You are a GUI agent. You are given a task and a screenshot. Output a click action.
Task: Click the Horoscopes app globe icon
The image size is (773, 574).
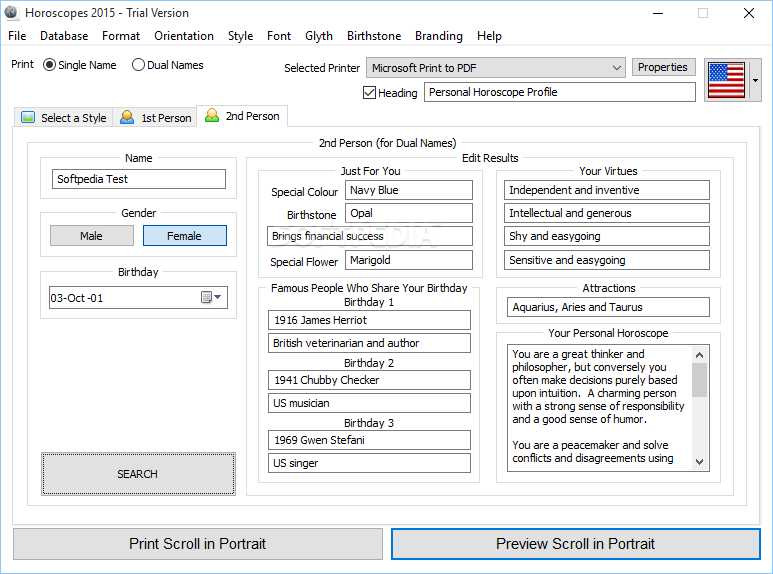(11, 13)
